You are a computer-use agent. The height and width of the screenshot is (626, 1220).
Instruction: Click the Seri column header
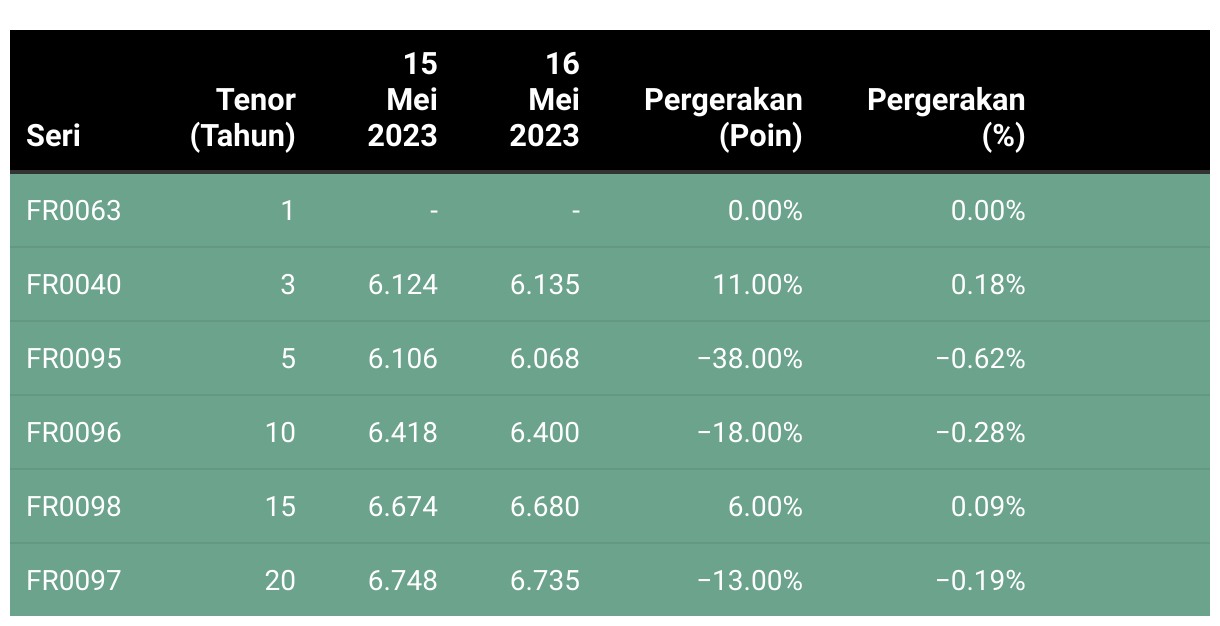coord(53,135)
